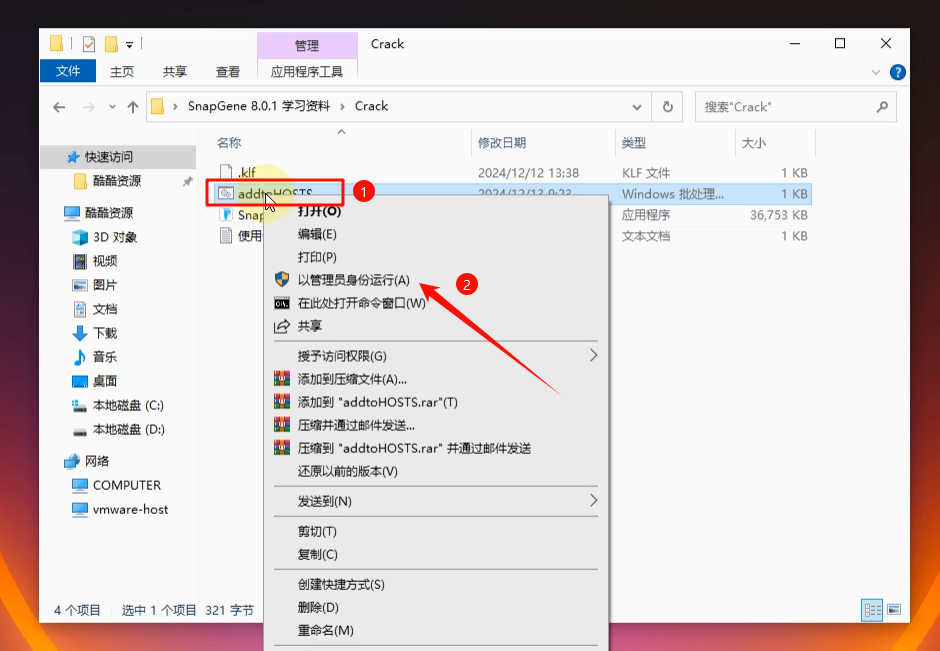Switch to large icons view button
This screenshot has height=651, width=940.
pos(894,609)
